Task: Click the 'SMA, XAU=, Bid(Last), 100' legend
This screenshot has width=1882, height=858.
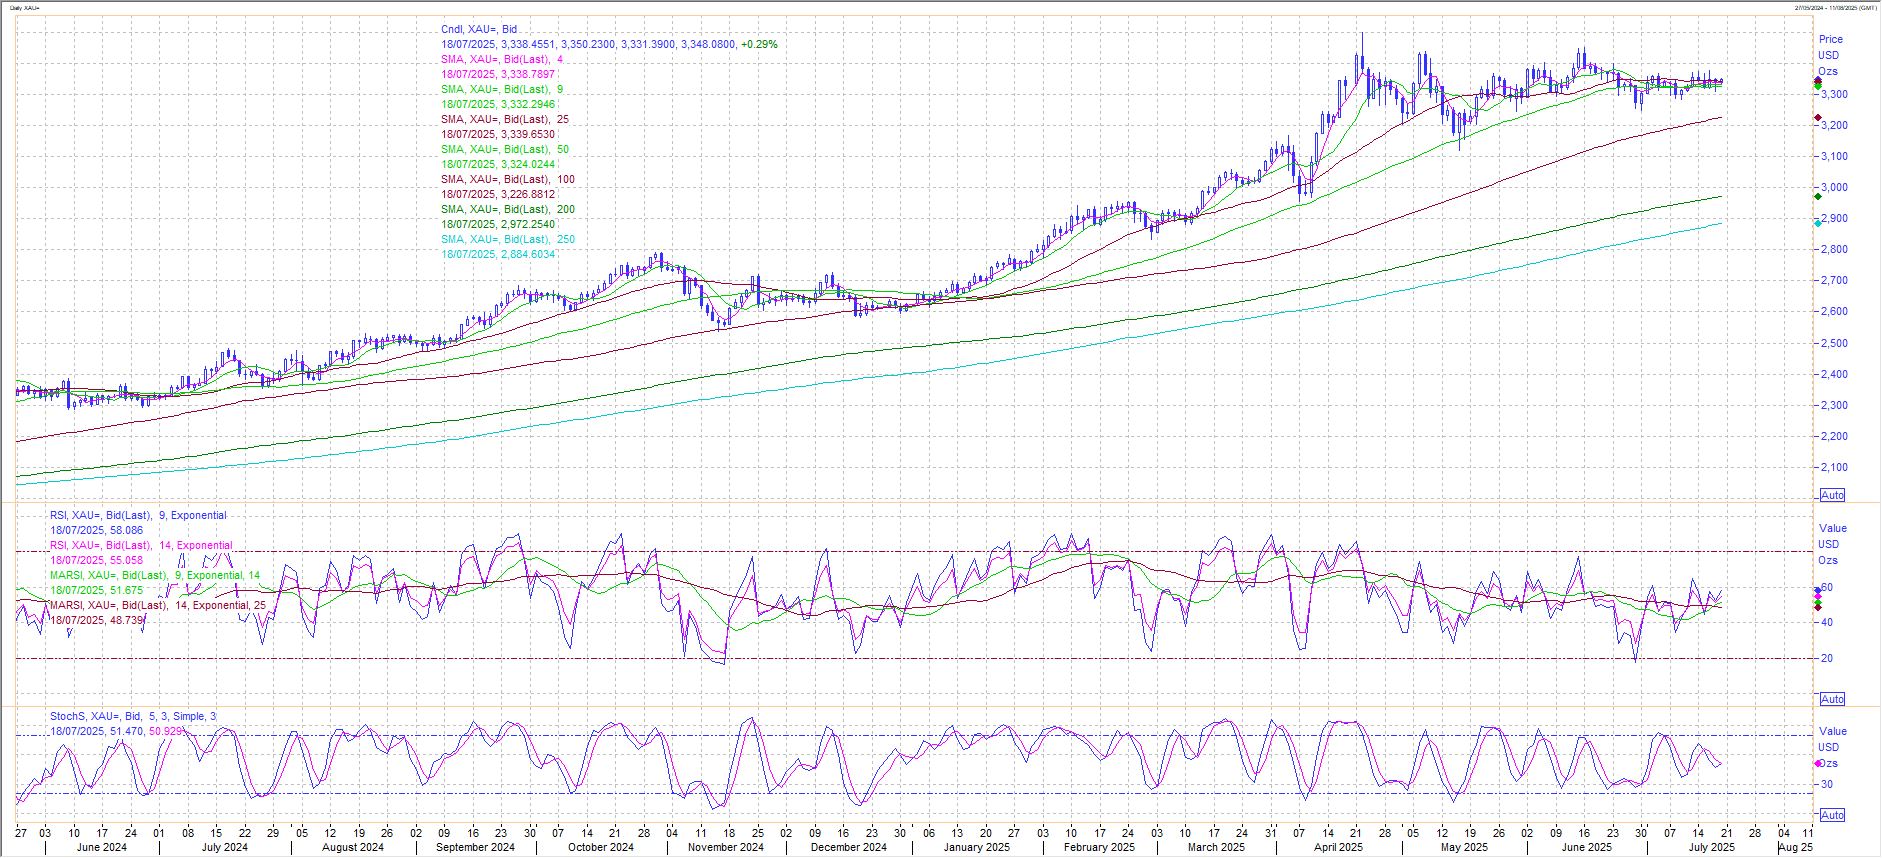Action: coord(508,179)
